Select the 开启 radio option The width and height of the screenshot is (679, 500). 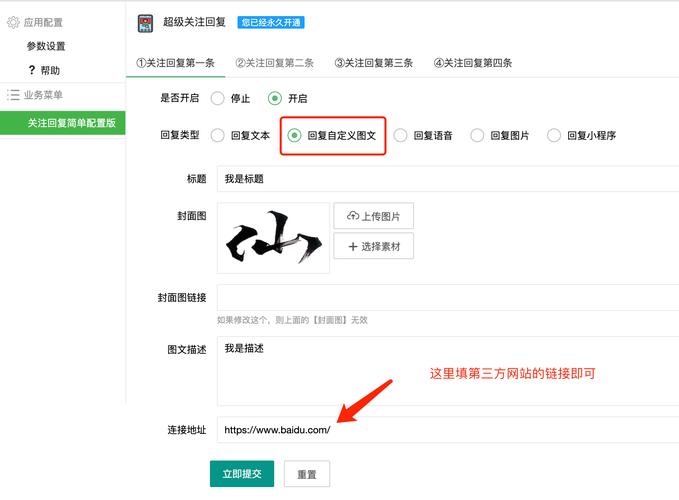[x=275, y=99]
